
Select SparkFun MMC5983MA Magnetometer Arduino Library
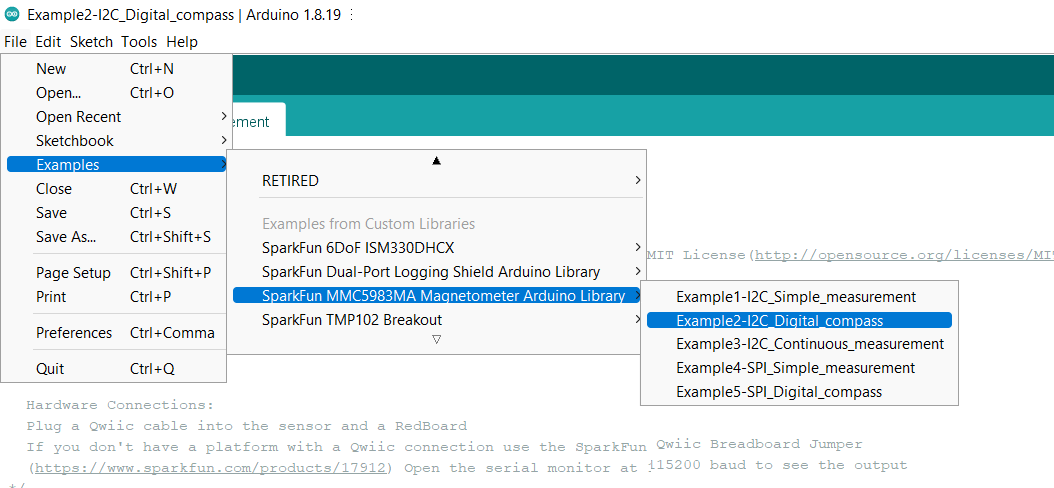coord(438,296)
